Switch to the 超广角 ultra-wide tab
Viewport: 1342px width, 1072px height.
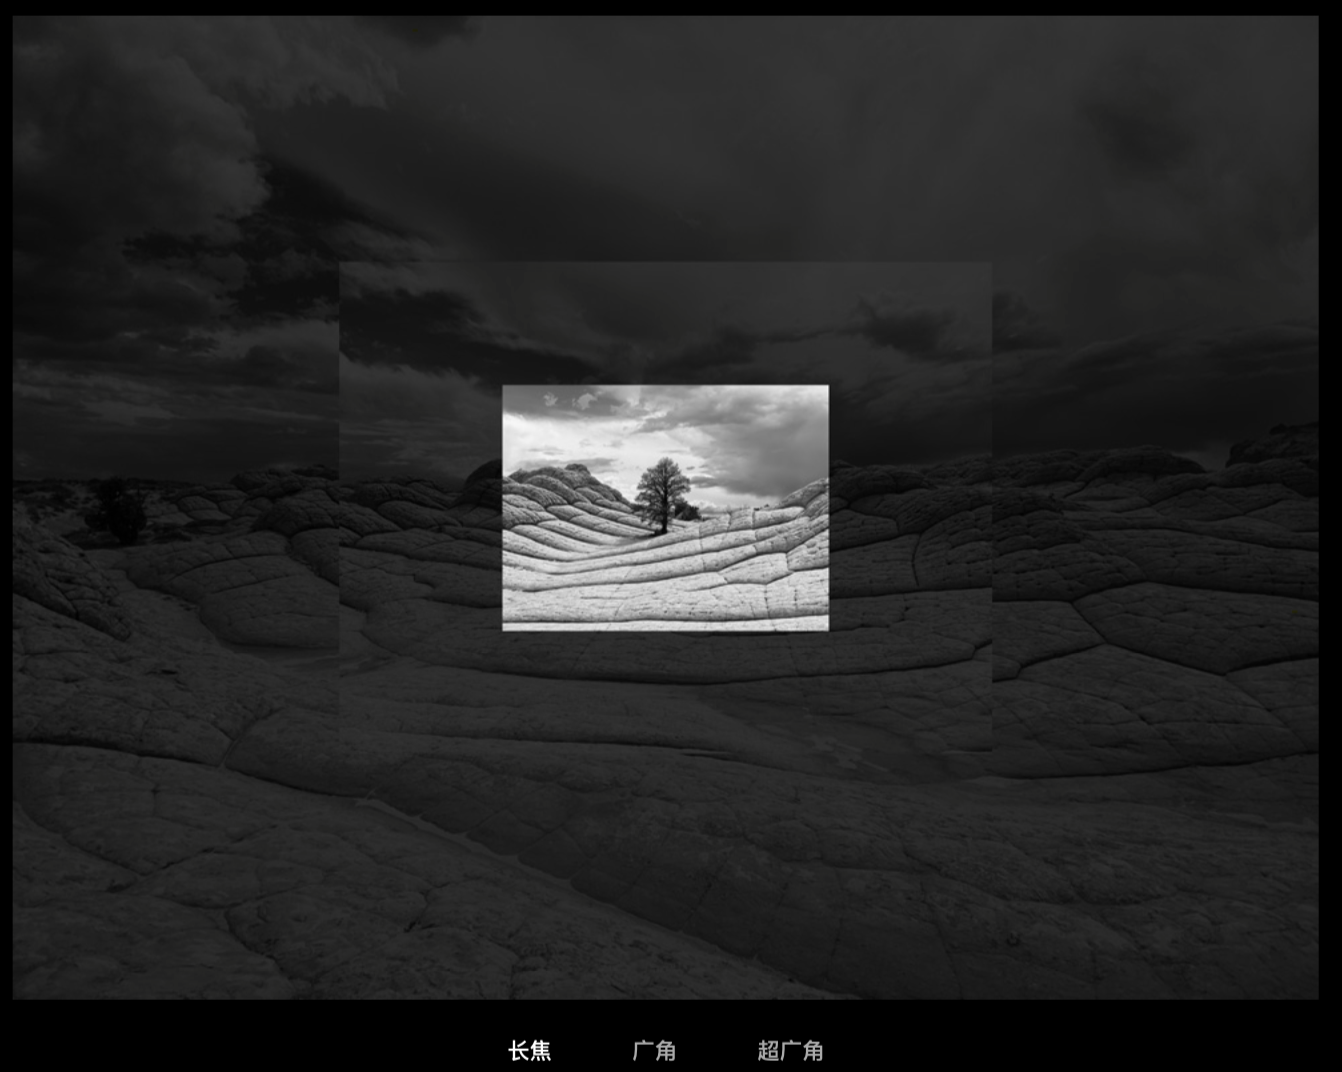coord(790,1051)
